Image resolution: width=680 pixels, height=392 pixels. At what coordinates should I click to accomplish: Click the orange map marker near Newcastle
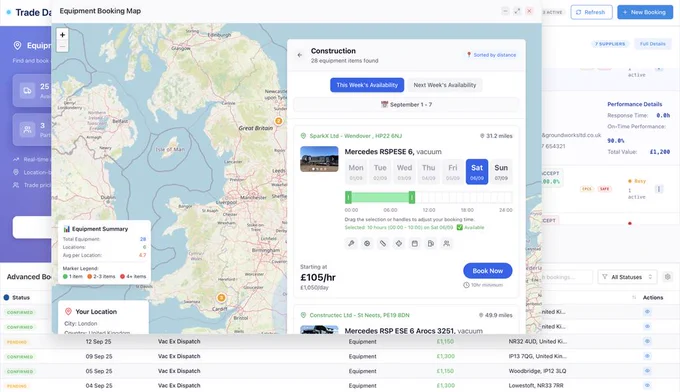click(x=279, y=121)
